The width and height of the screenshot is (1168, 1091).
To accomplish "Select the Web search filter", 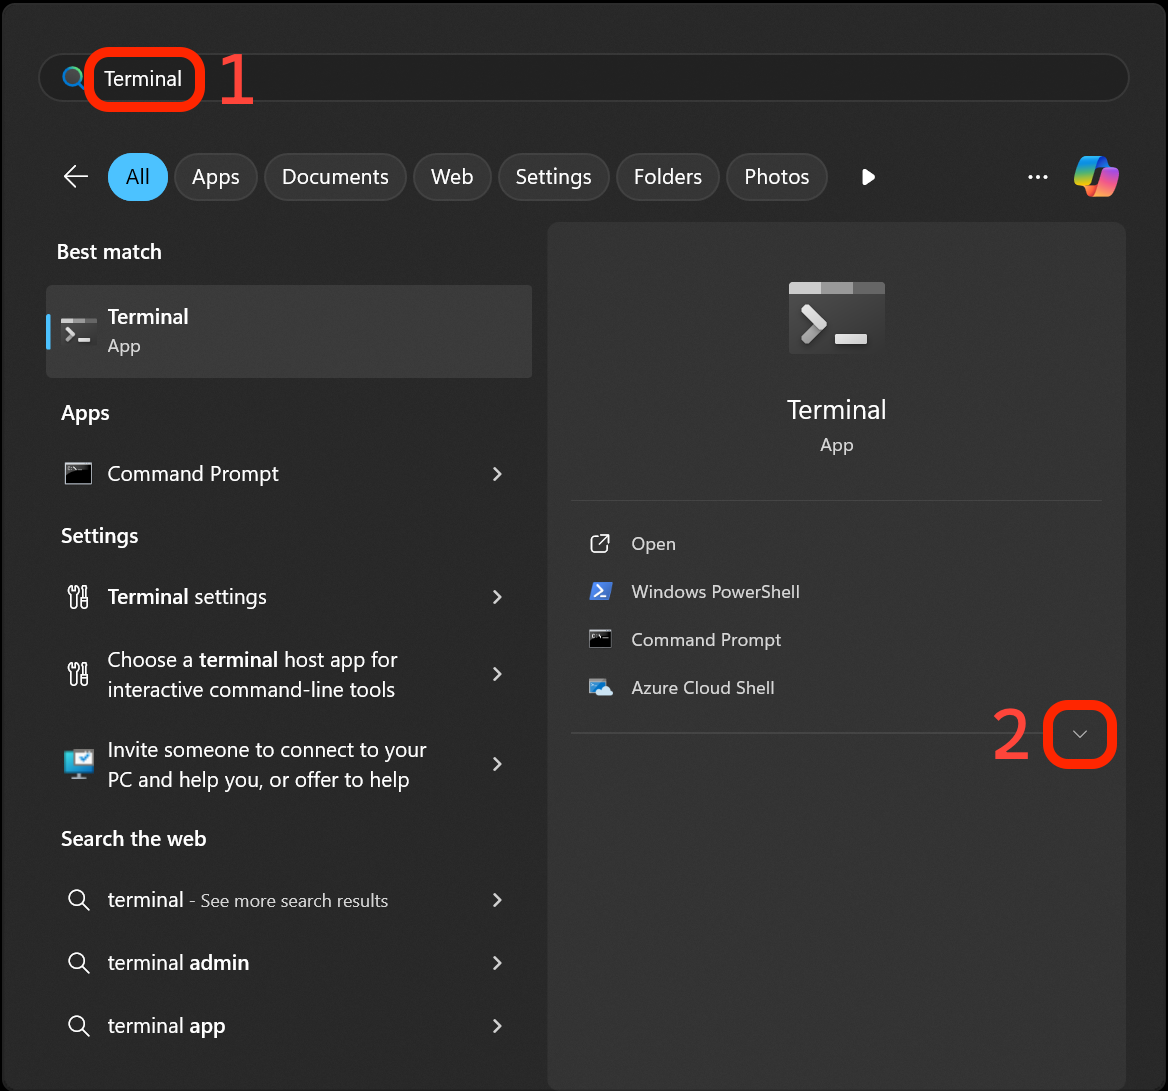I will (x=452, y=176).
